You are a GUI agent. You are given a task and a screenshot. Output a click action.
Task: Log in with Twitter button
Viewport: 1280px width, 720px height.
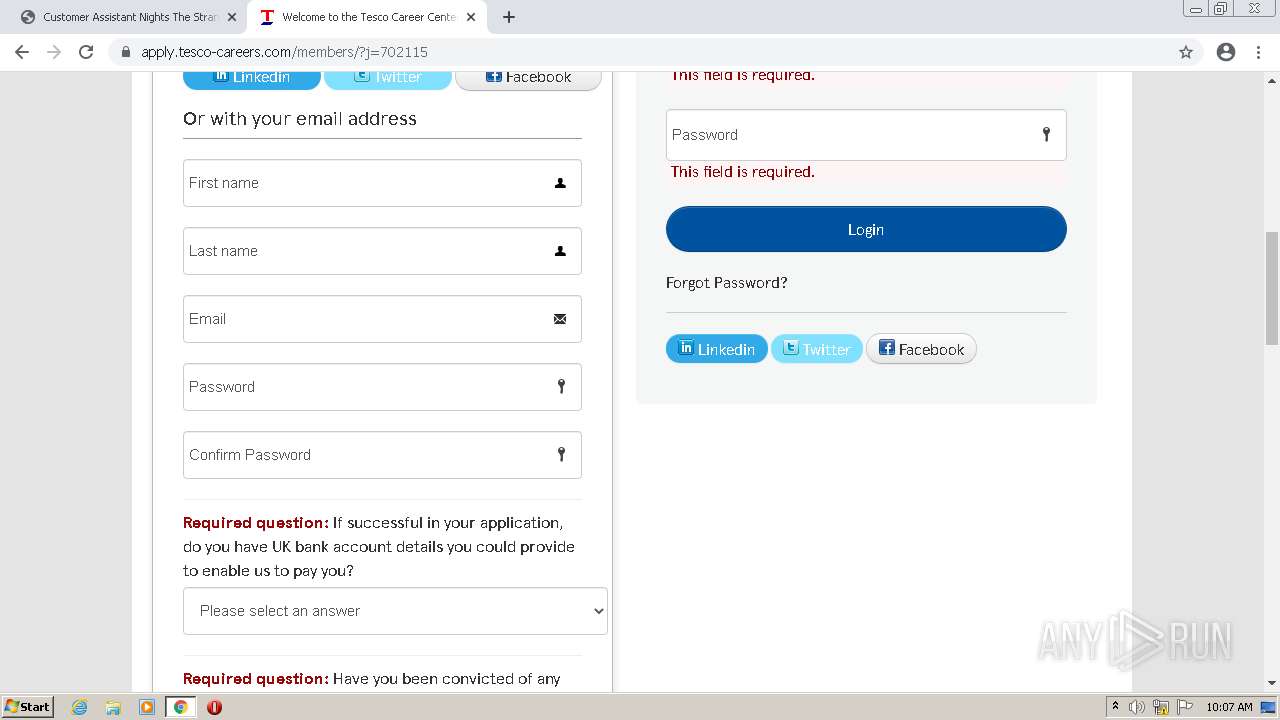(x=817, y=349)
